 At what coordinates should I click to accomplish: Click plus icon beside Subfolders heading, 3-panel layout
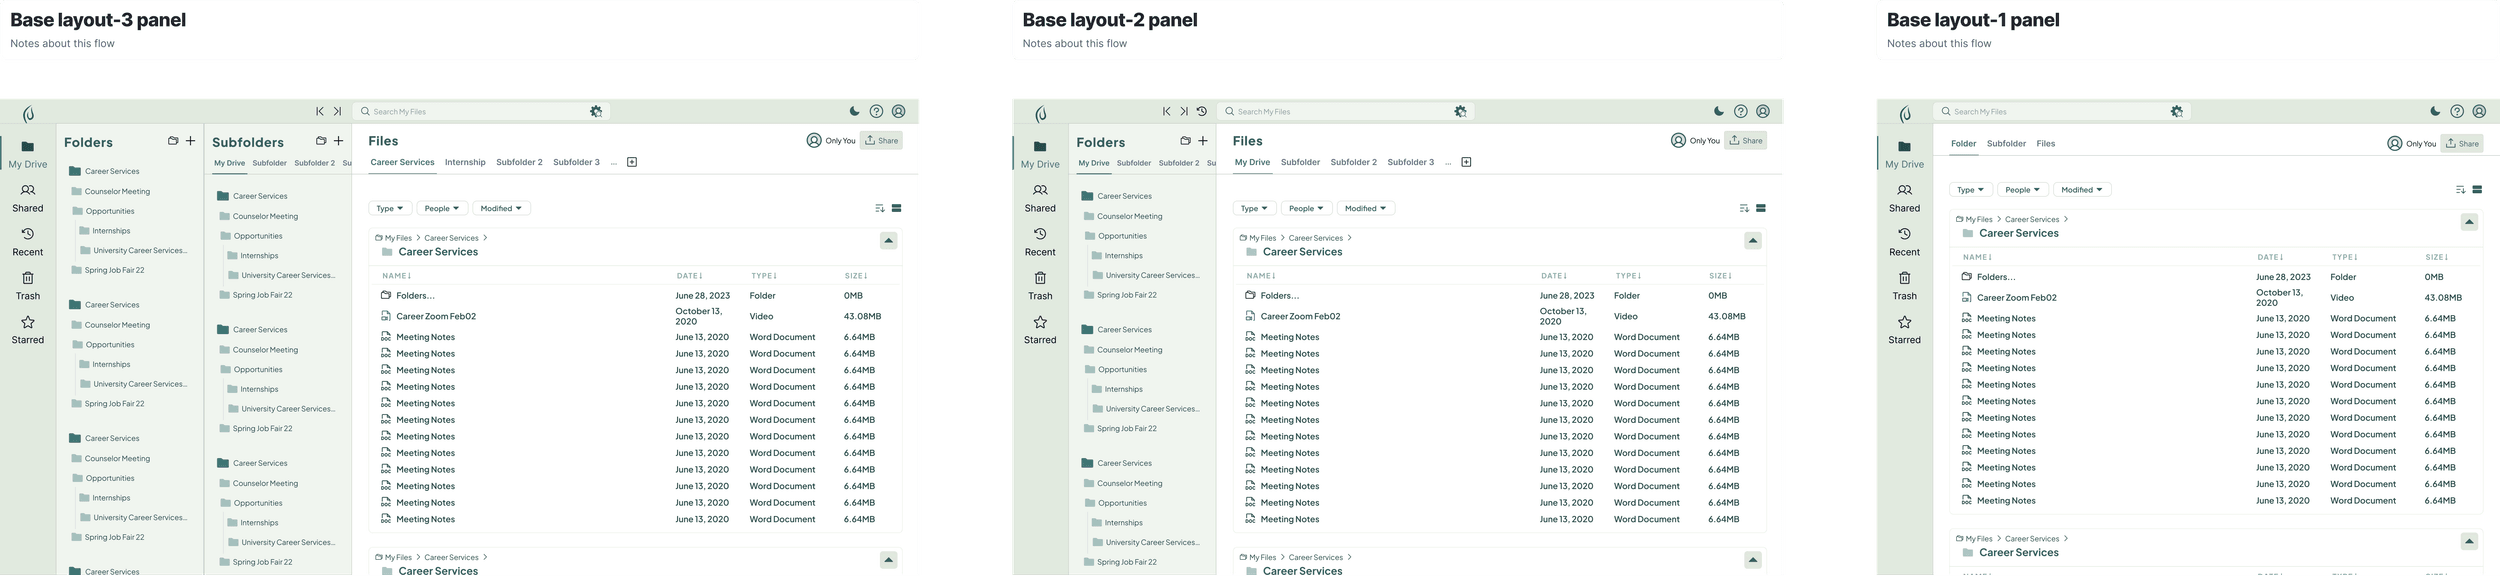(338, 141)
